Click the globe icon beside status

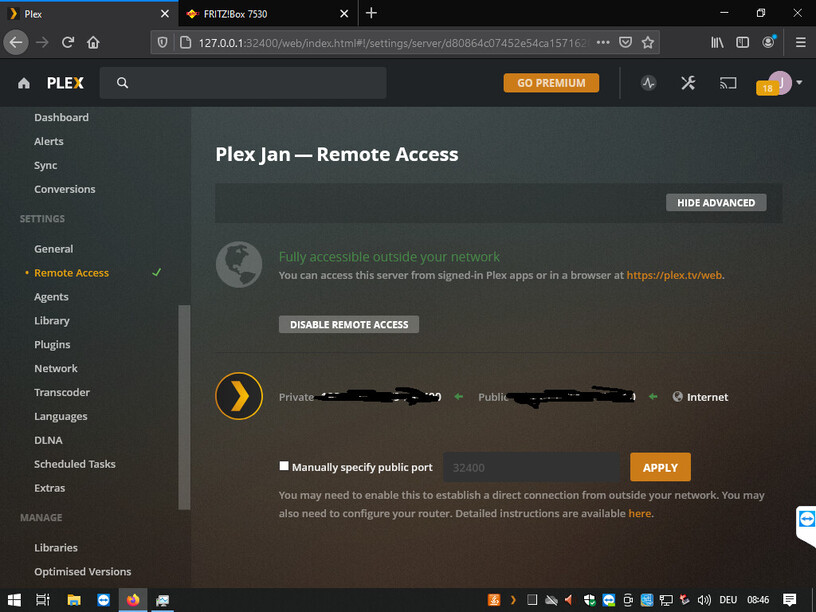pos(239,264)
